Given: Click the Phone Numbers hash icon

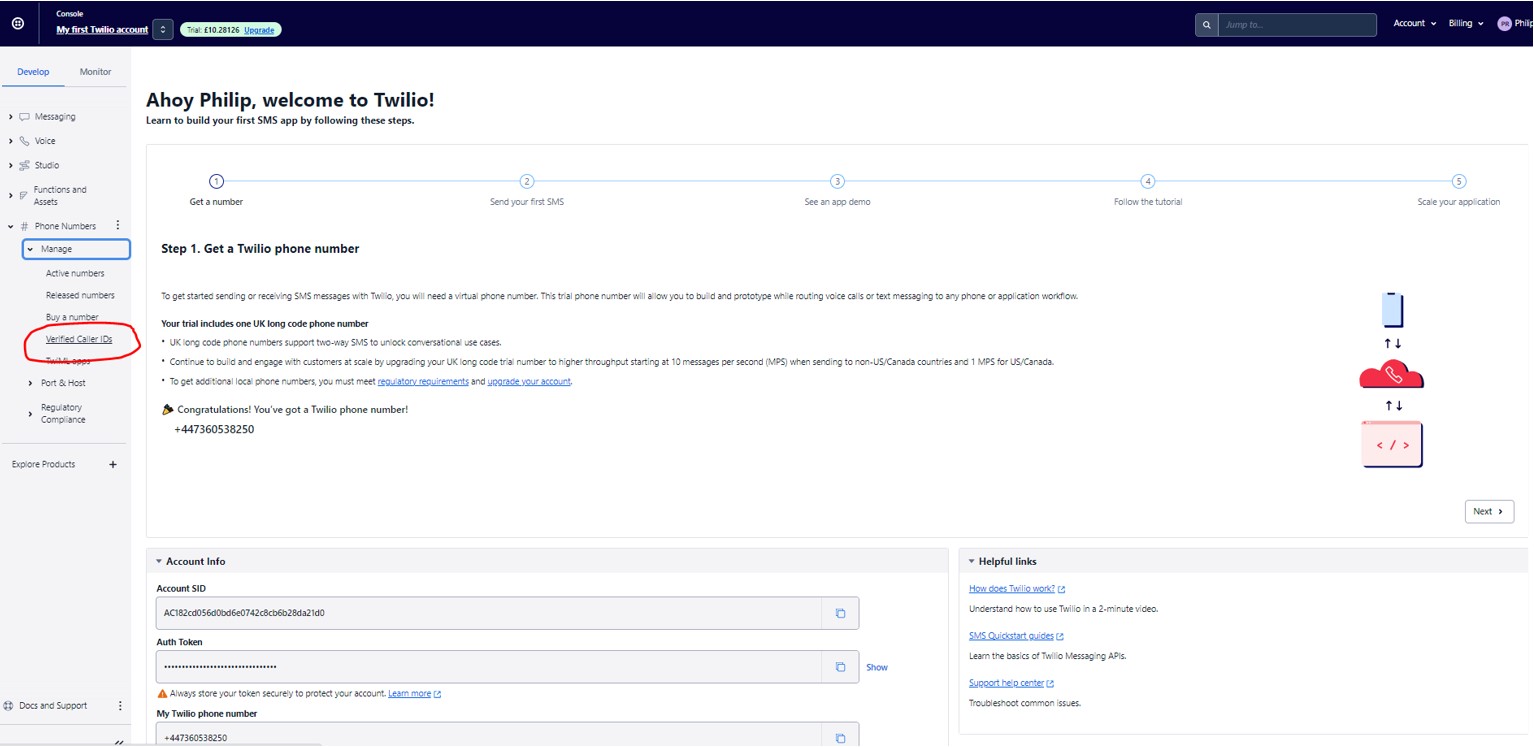Looking at the screenshot, I should (x=24, y=226).
